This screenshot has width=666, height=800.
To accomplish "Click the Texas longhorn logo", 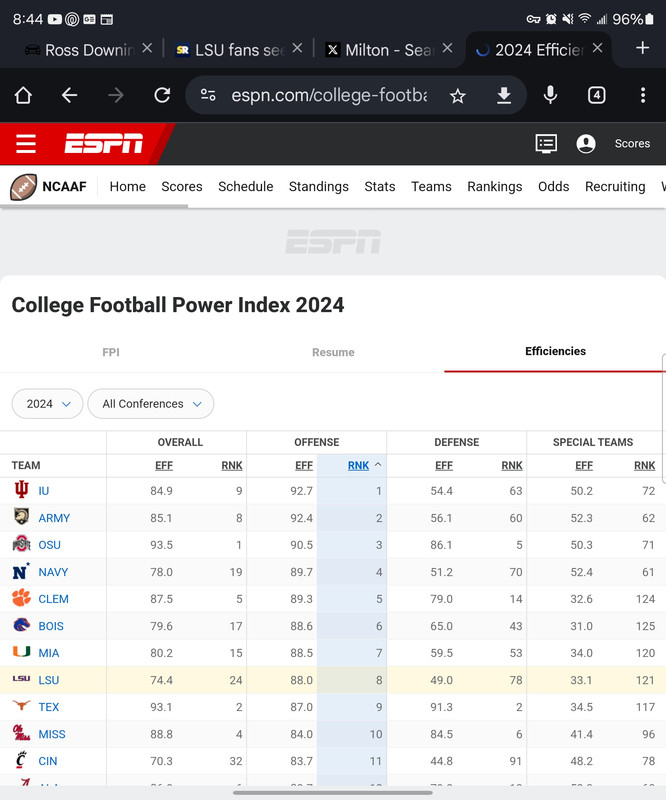I will tap(21, 706).
